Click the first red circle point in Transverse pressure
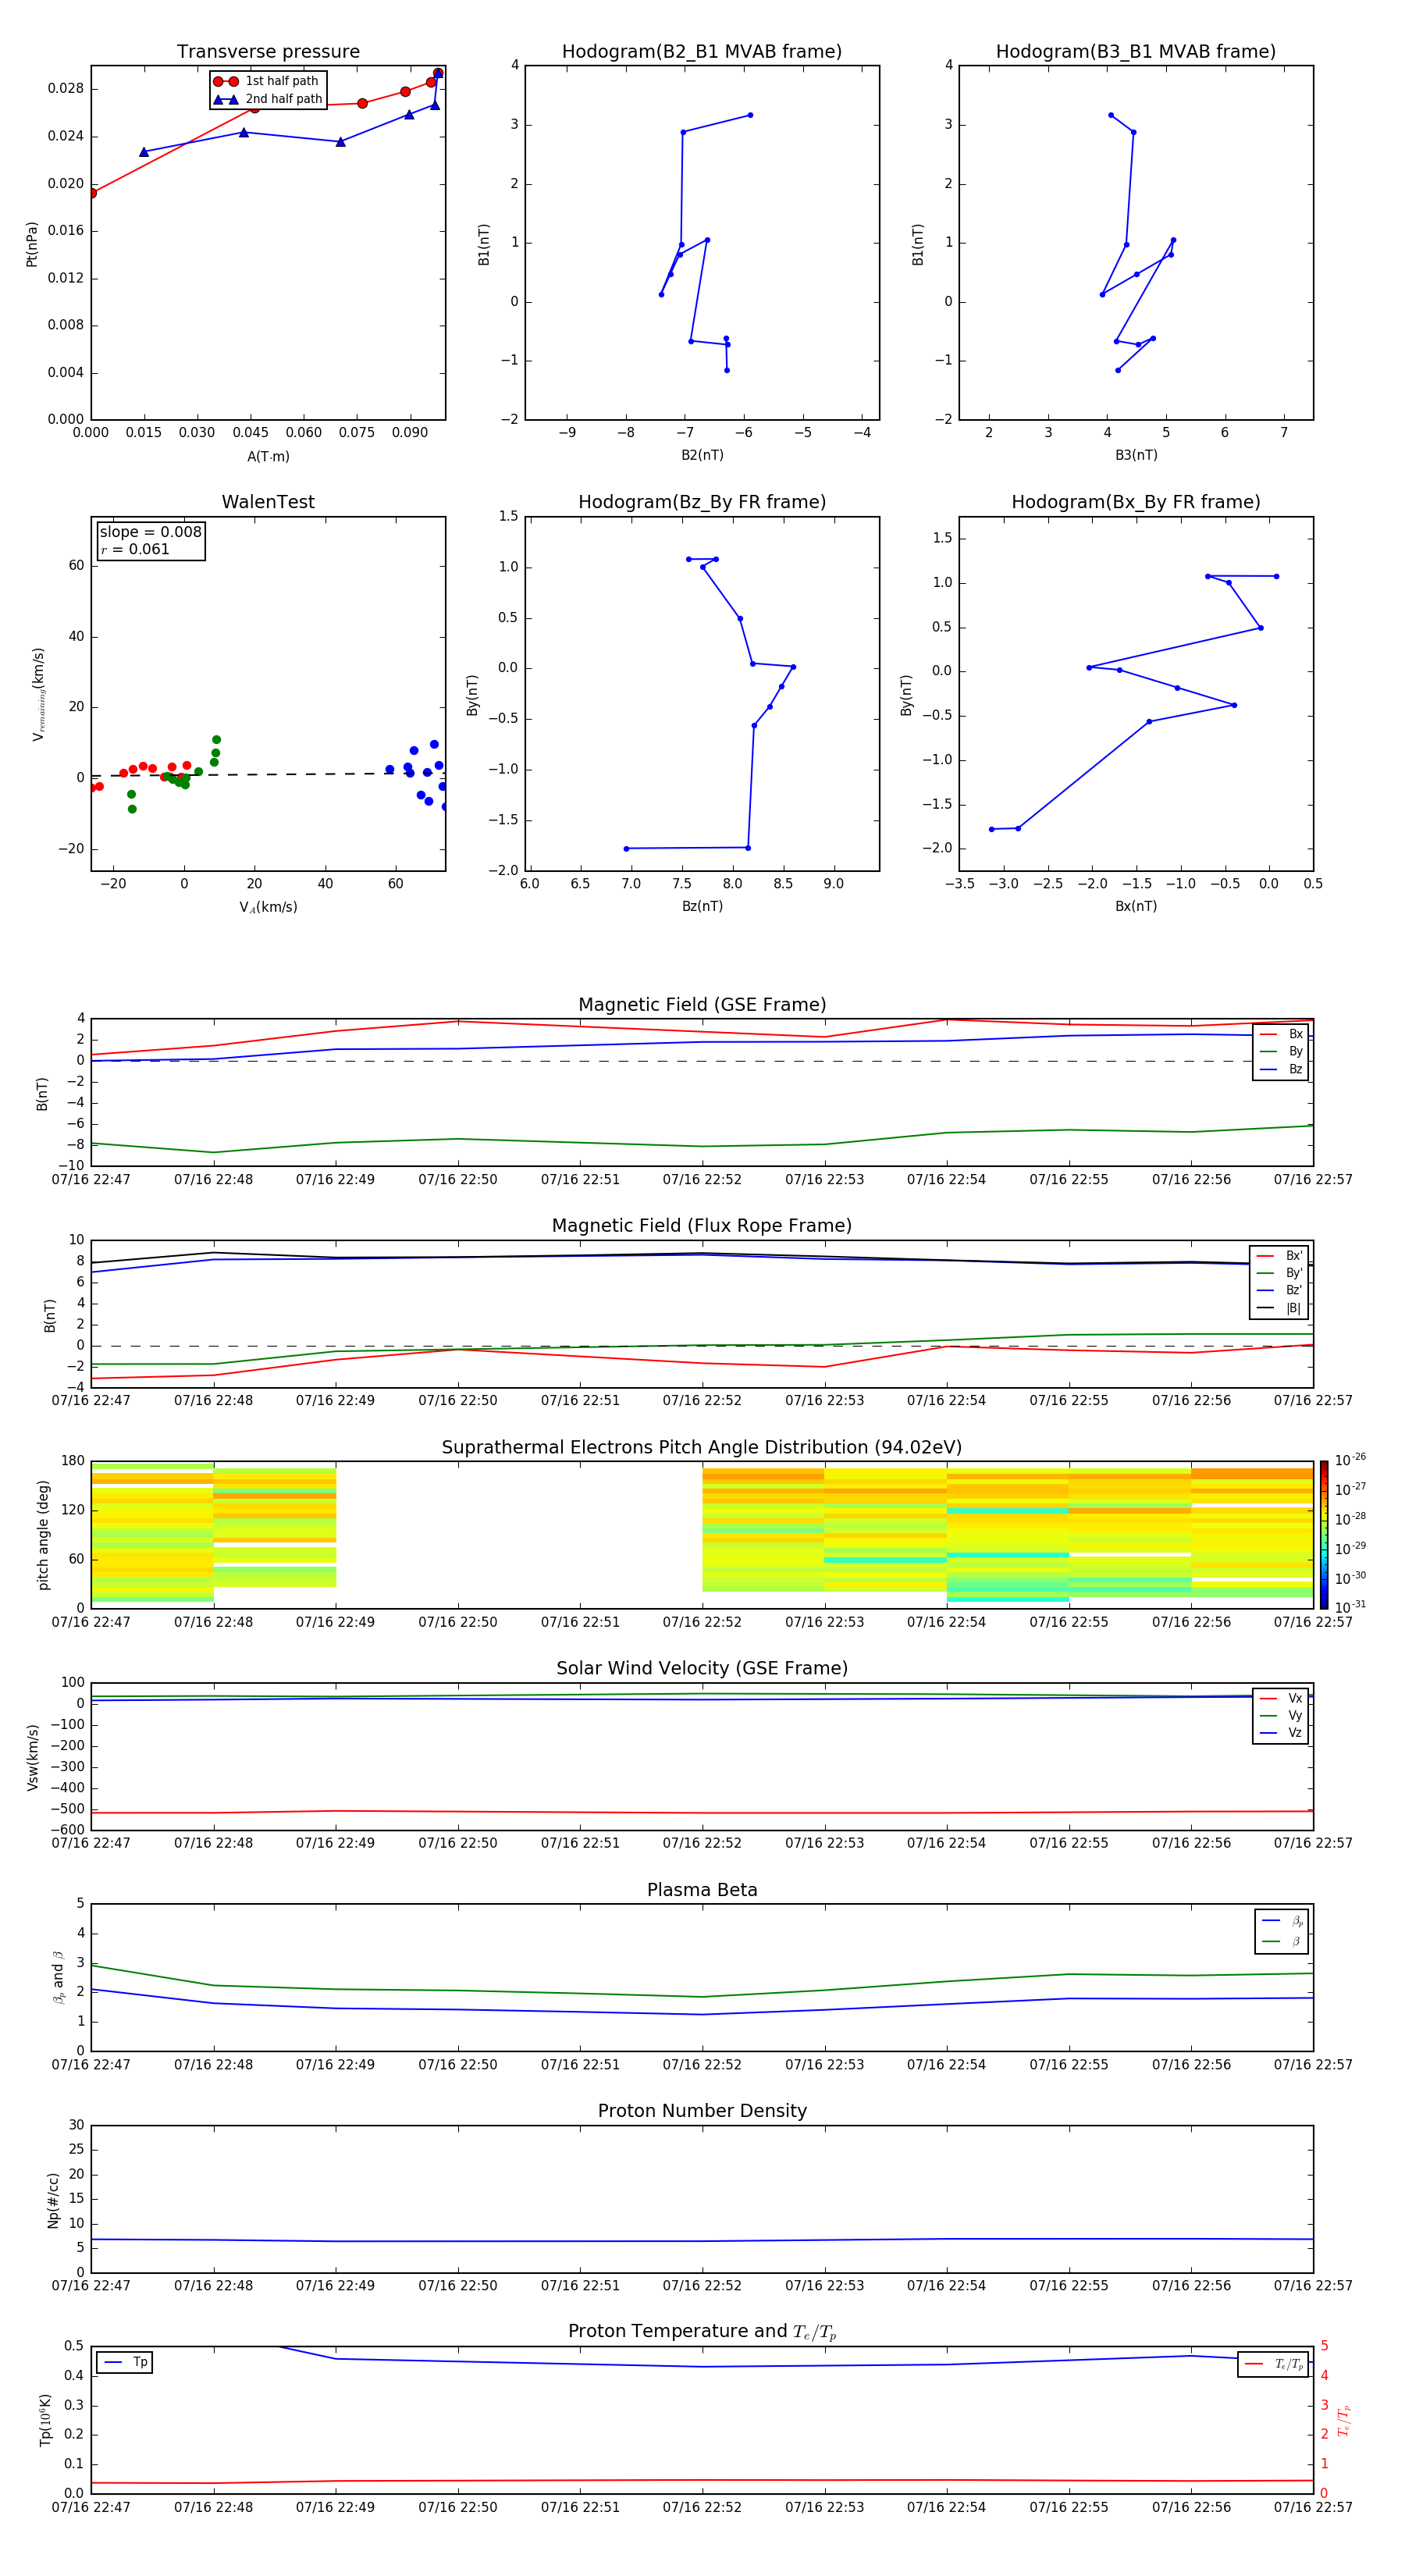The height and width of the screenshot is (2576, 1405). click(91, 193)
